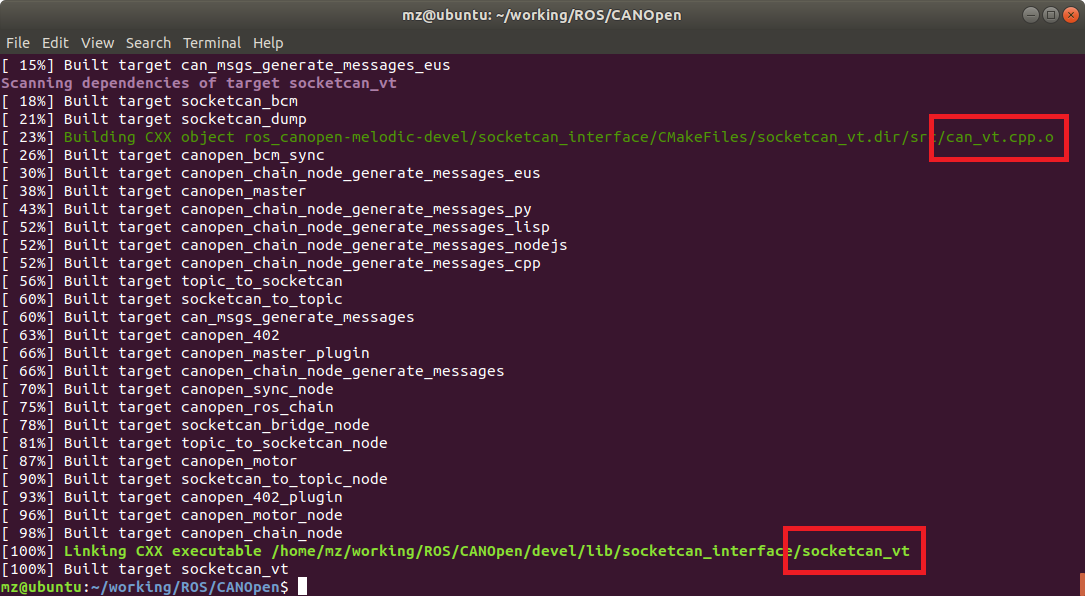Open the File menu
This screenshot has height=596, width=1085.
(x=18, y=43)
